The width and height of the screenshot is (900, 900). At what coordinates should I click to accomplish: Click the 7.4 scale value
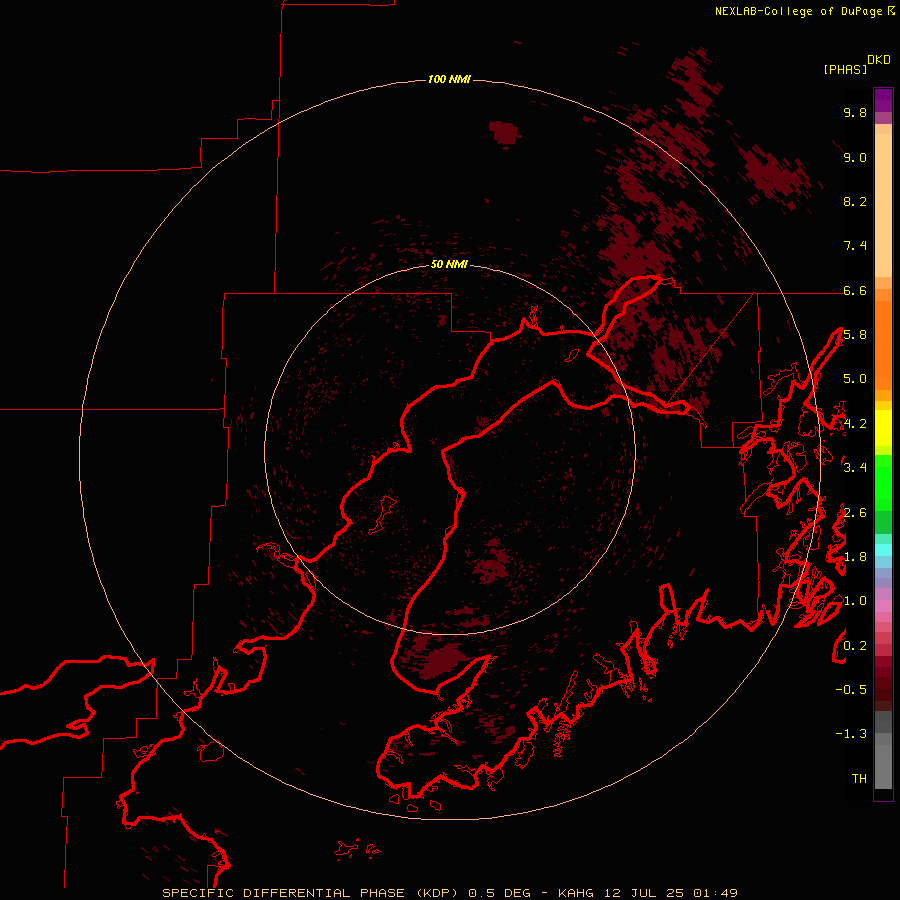pos(855,246)
